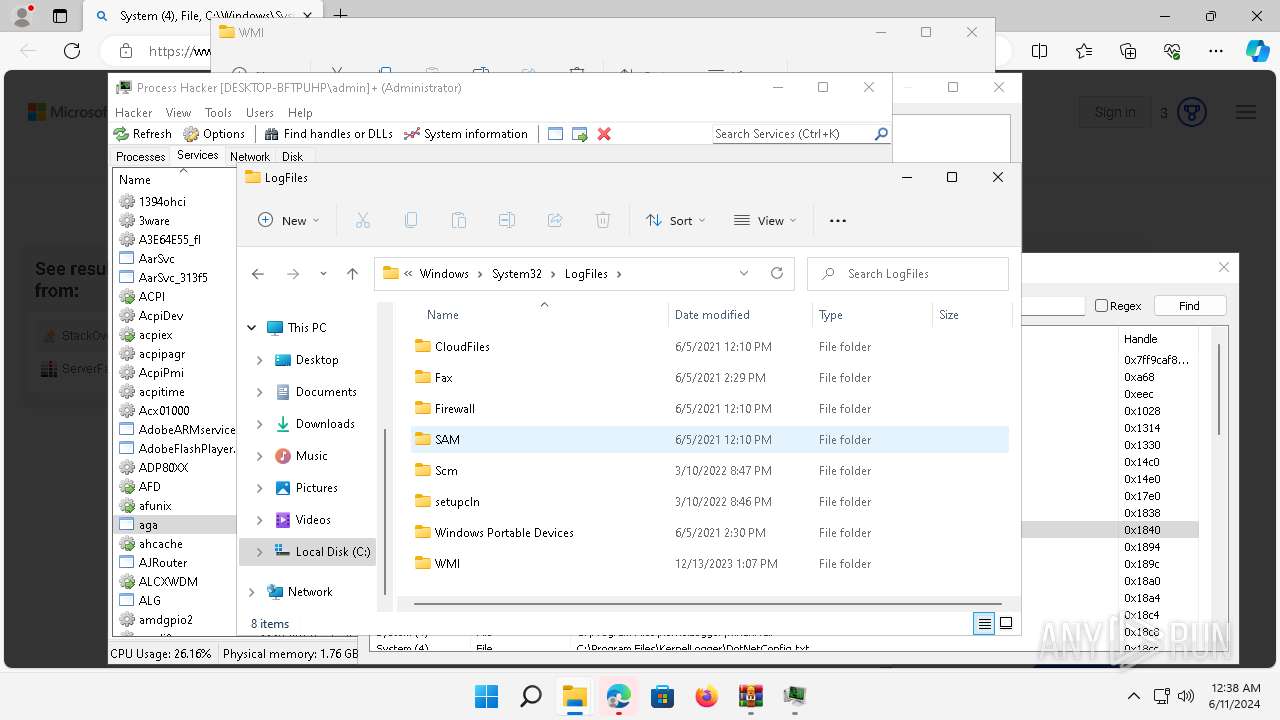Click Search Services input in Process Hacker

[x=792, y=134]
